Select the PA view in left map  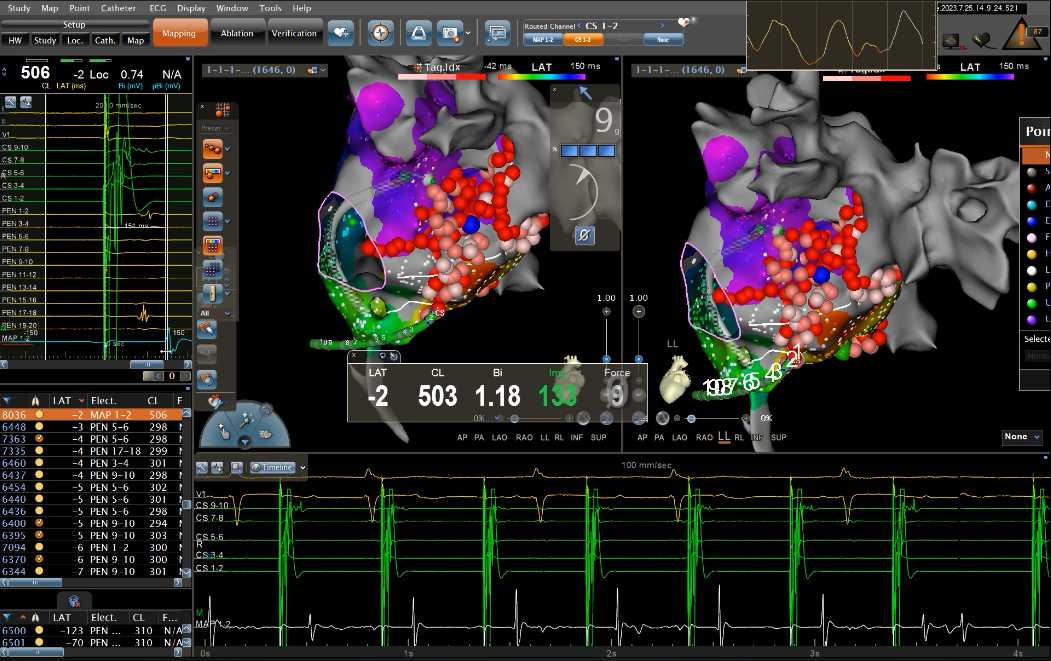pos(479,437)
